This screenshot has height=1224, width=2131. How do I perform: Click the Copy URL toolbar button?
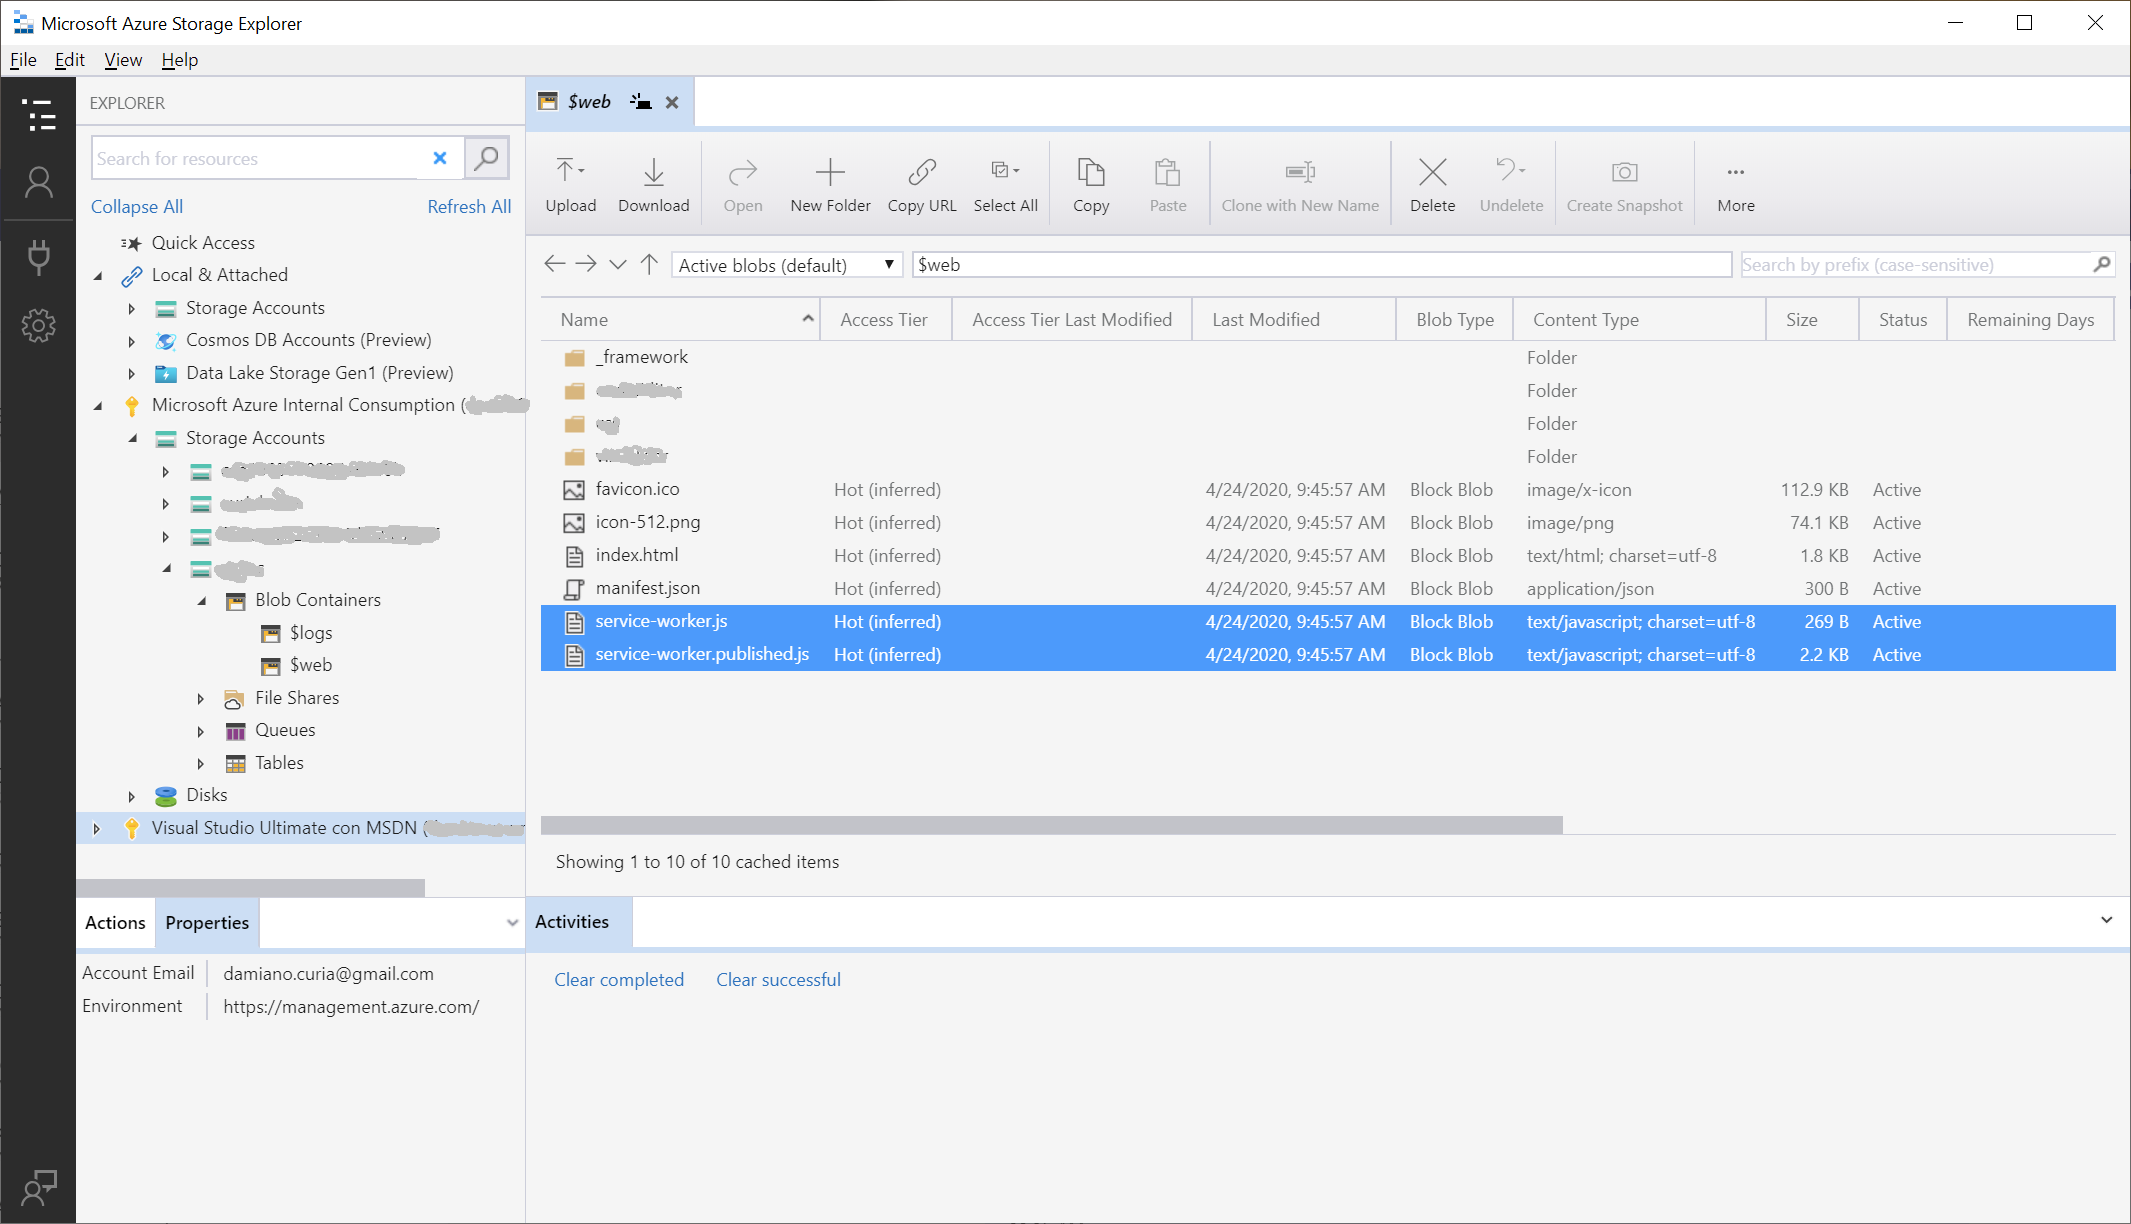pyautogui.click(x=921, y=185)
